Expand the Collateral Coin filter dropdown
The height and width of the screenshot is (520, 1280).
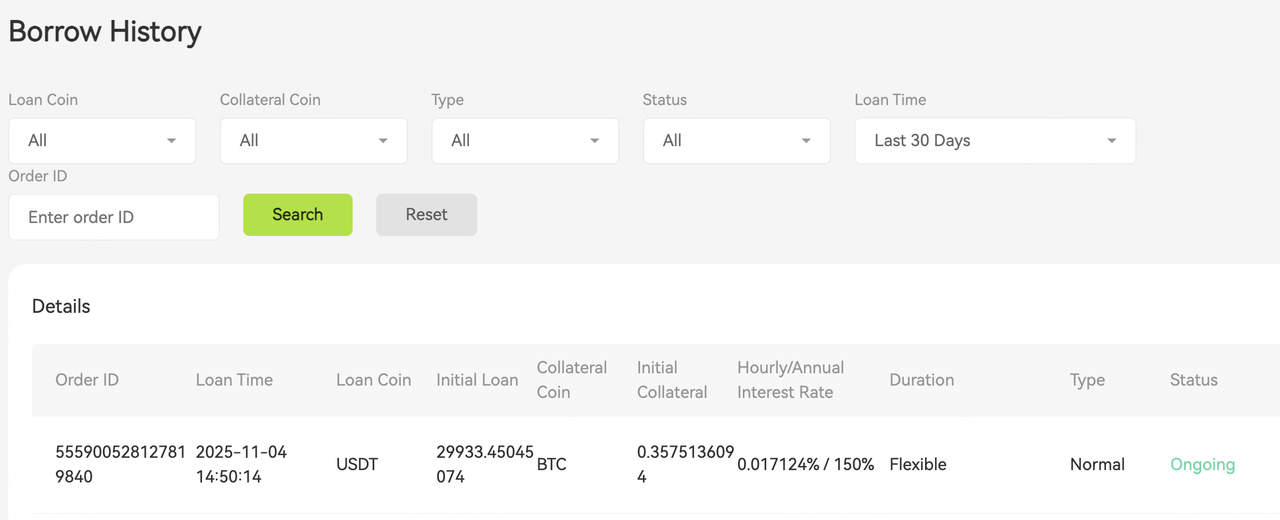tap(313, 141)
